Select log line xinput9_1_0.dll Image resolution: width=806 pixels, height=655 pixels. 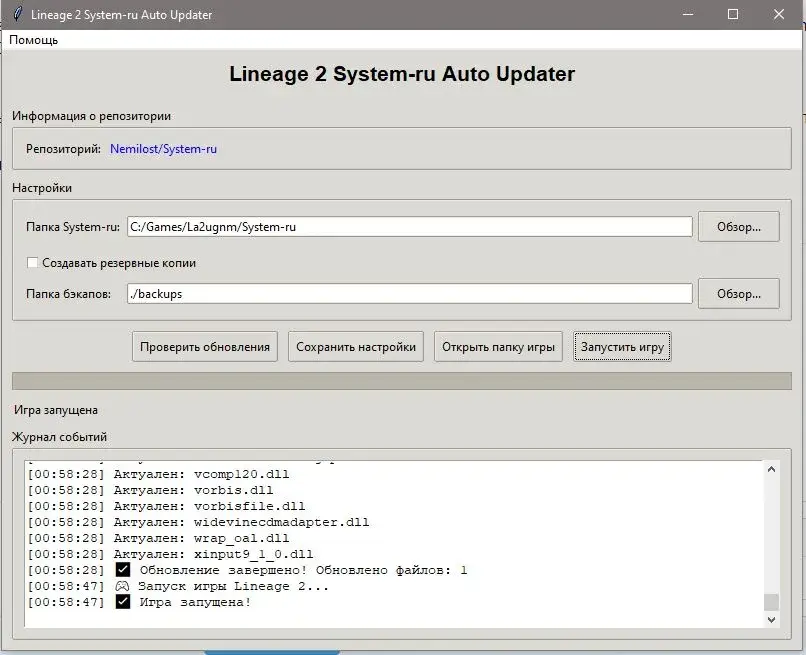[170, 554]
